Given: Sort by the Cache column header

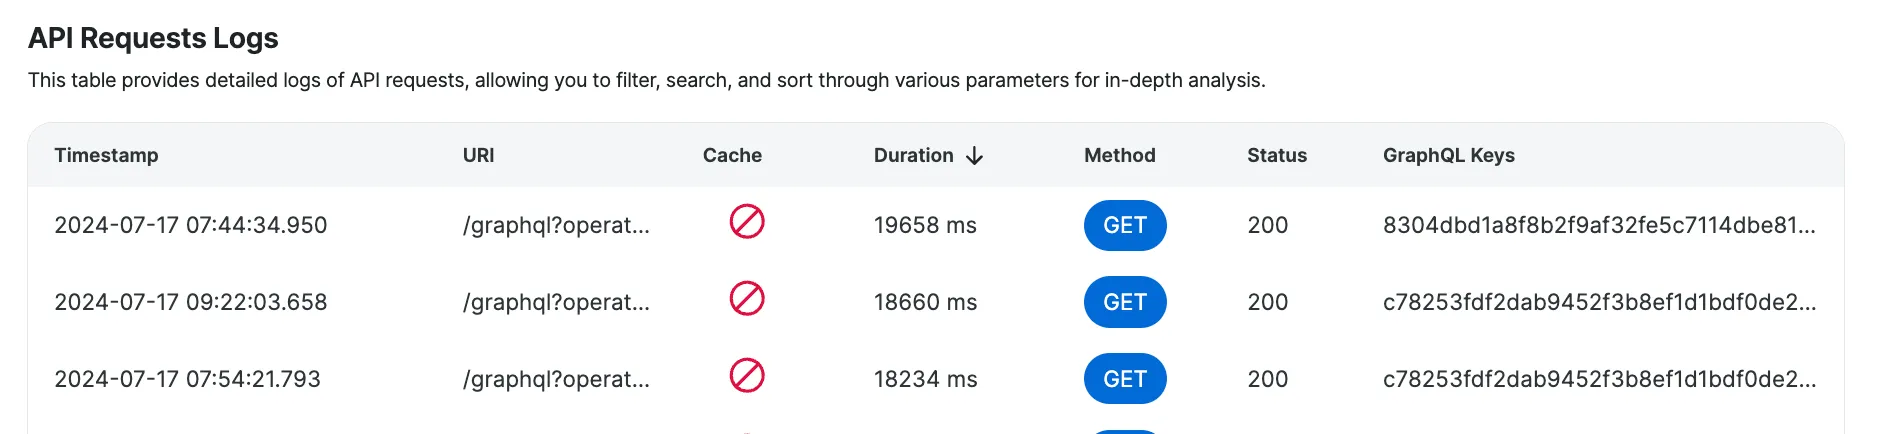Looking at the screenshot, I should coord(732,156).
